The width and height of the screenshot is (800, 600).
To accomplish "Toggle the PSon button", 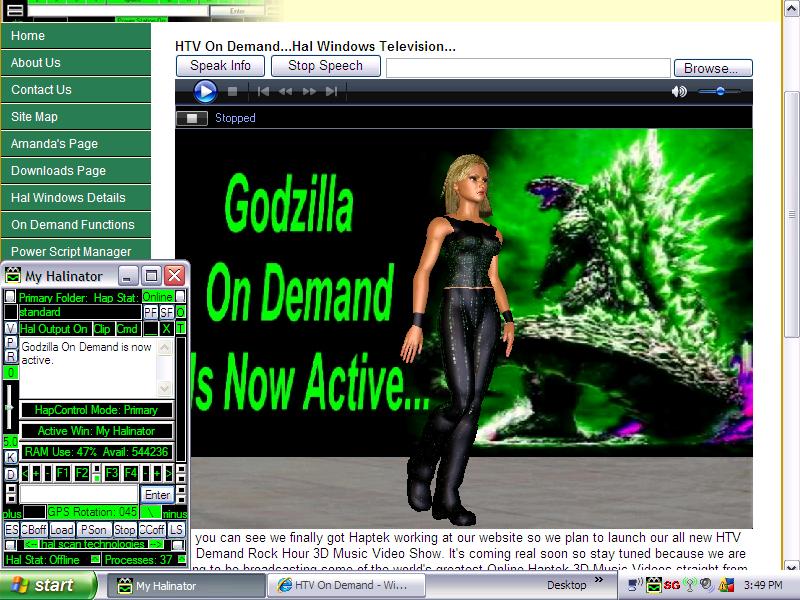I will point(94,530).
